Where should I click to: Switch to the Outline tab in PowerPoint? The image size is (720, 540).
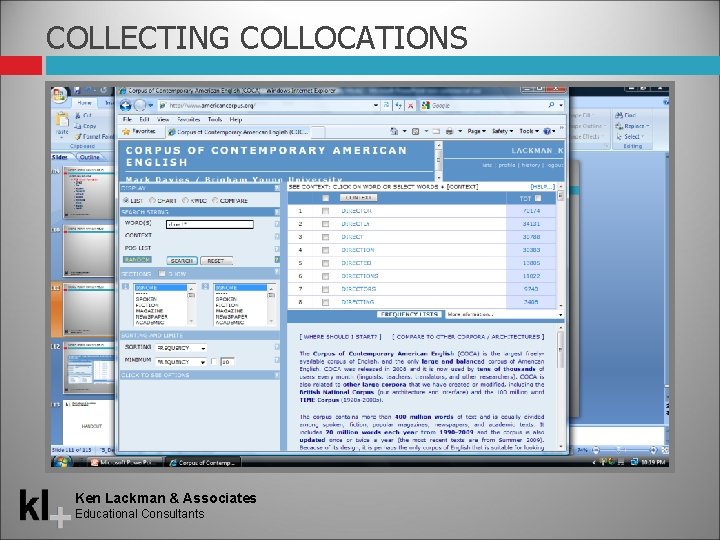(90, 157)
